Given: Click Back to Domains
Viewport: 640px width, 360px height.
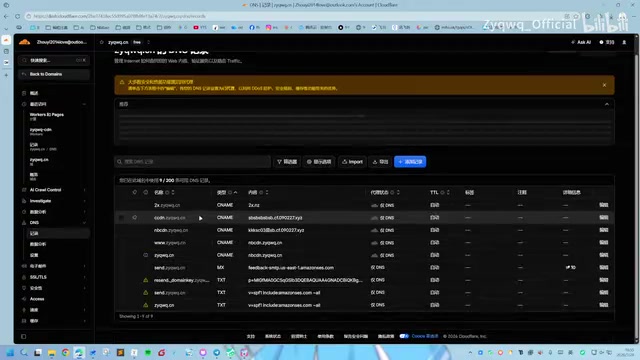Looking at the screenshot, I should (x=54, y=74).
